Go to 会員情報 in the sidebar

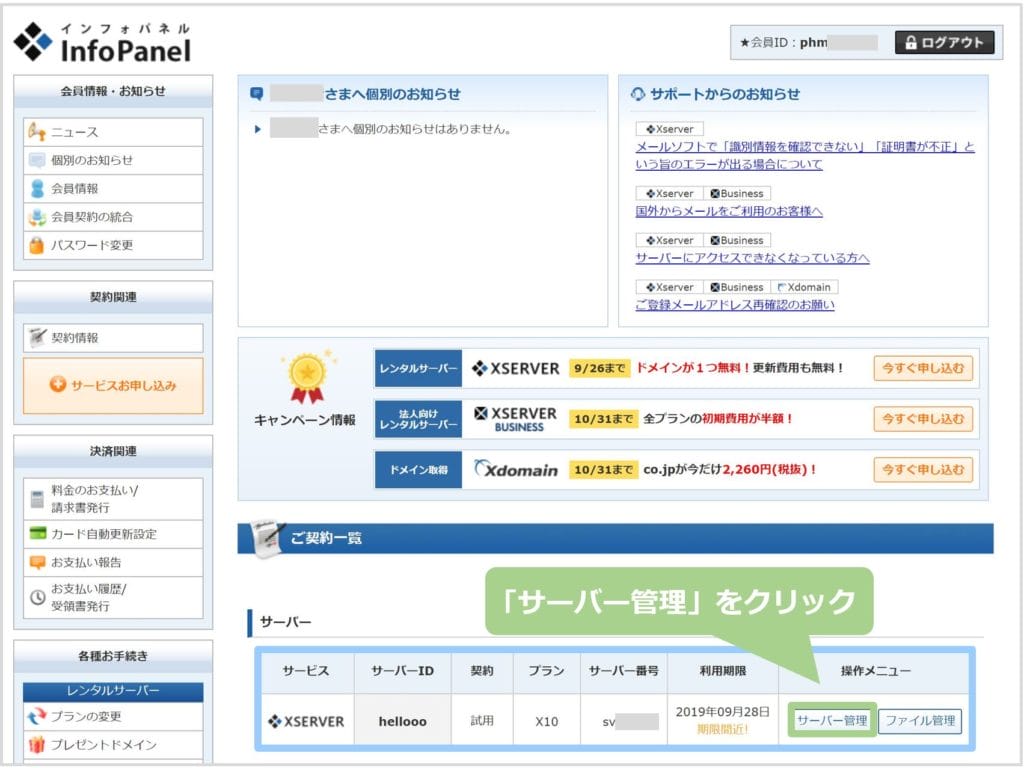tap(113, 189)
